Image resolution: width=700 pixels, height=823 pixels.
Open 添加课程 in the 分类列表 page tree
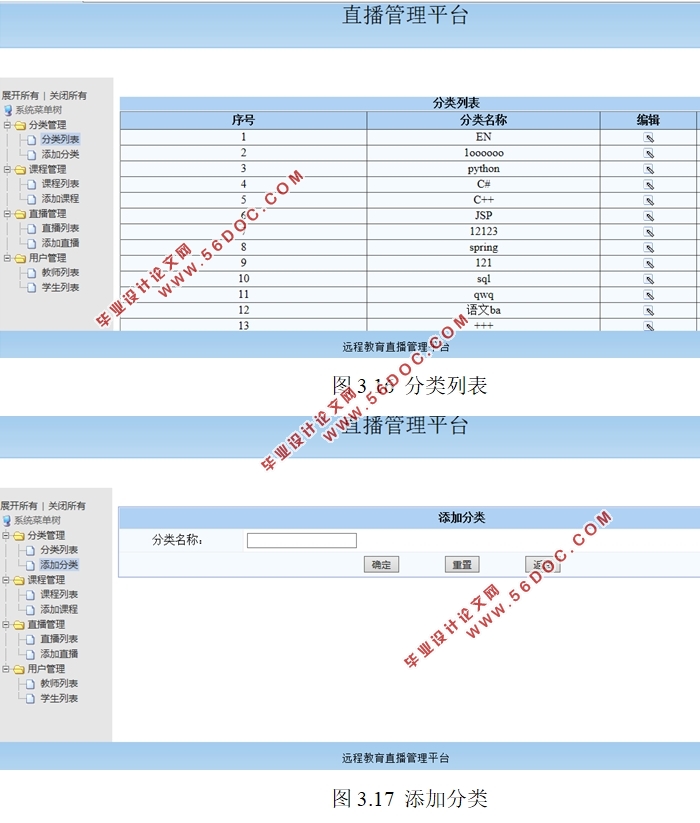pos(60,199)
